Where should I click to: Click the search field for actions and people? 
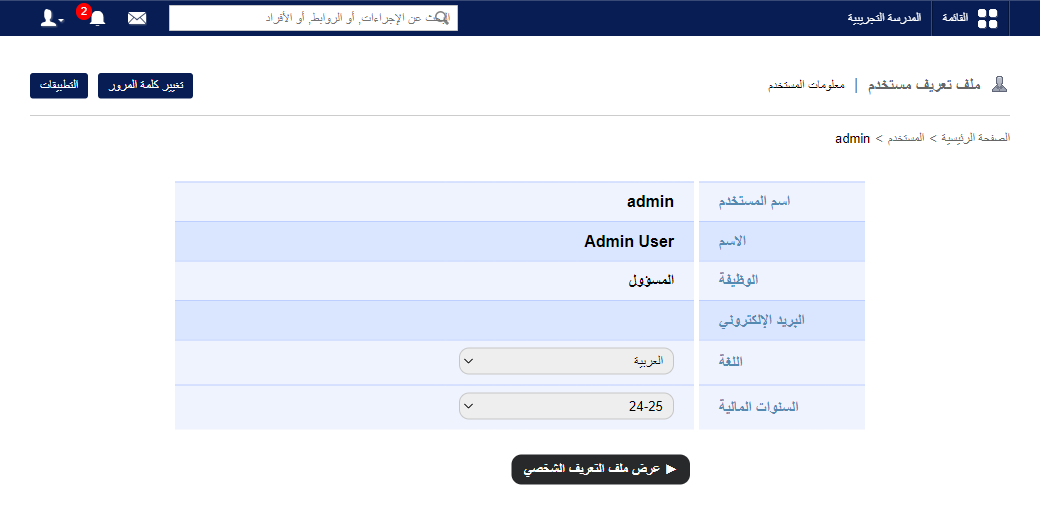click(x=313, y=18)
